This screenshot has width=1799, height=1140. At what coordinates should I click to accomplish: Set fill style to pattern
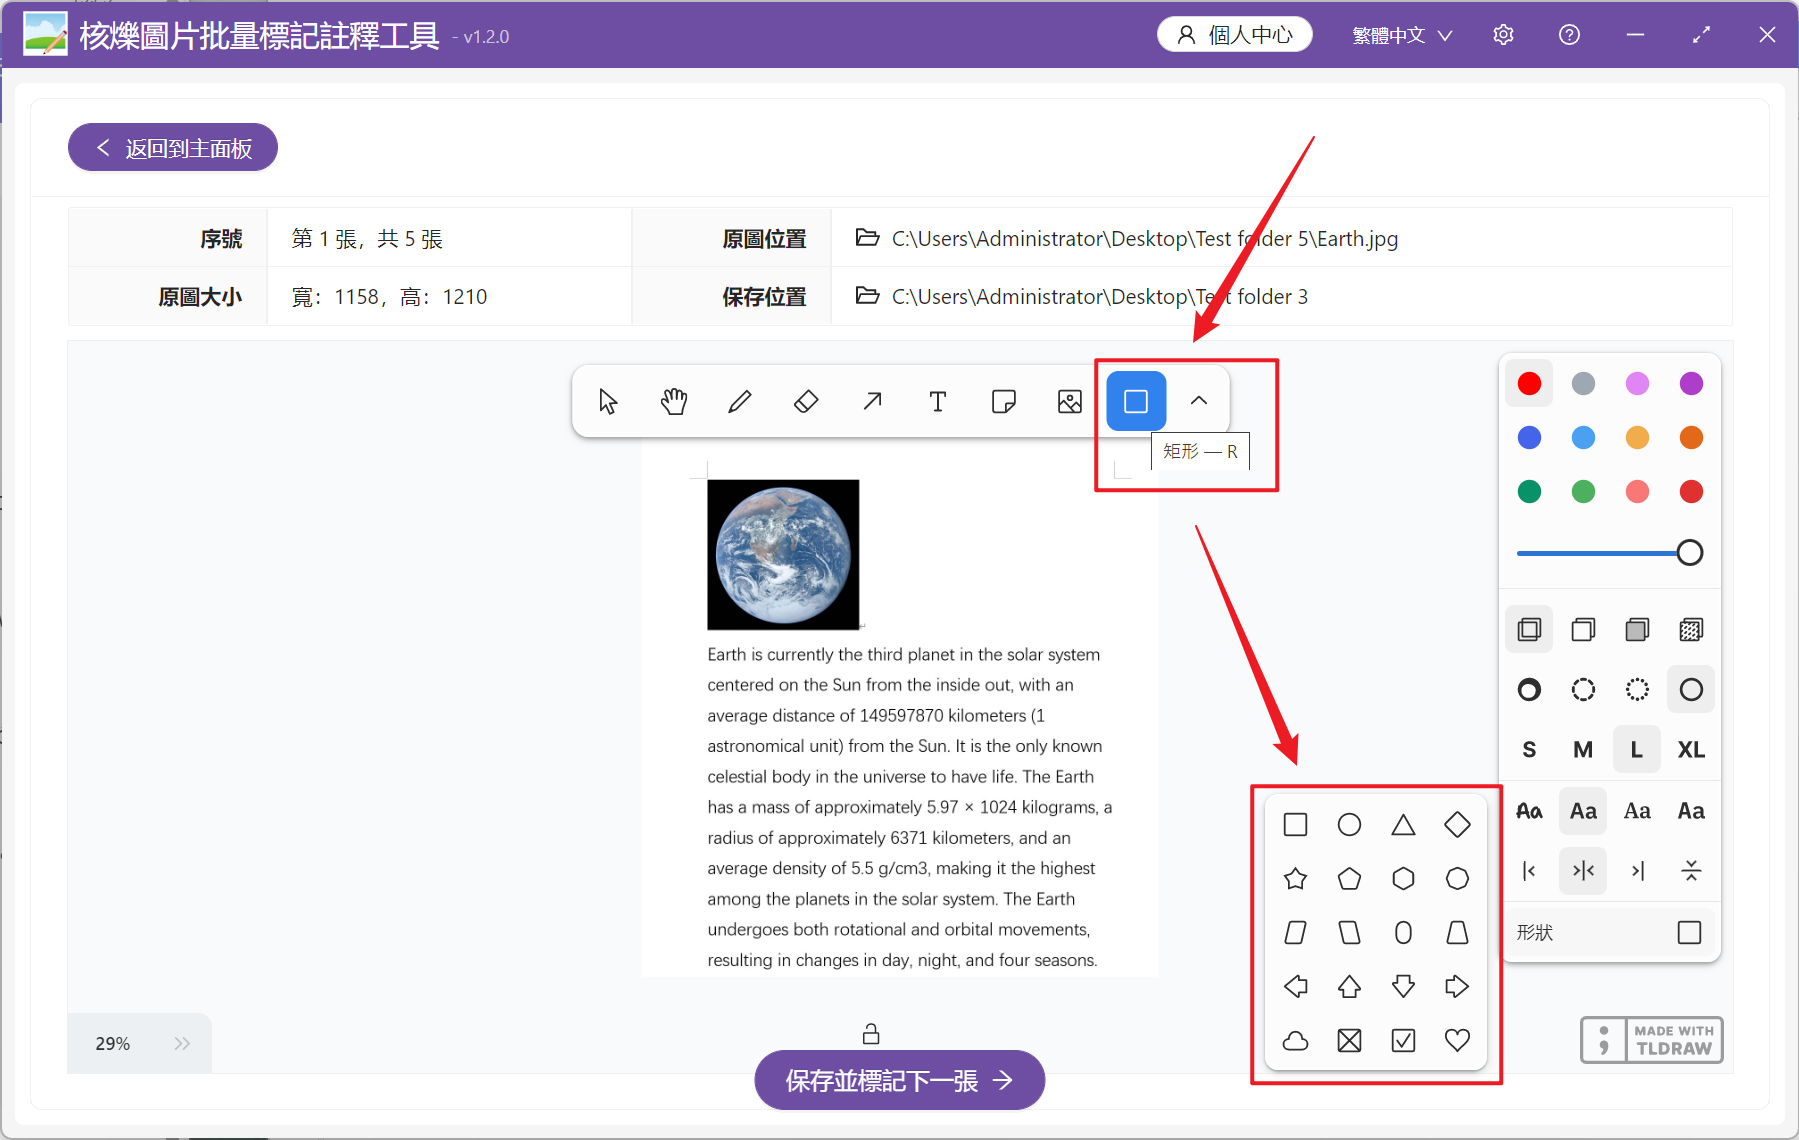(1691, 629)
